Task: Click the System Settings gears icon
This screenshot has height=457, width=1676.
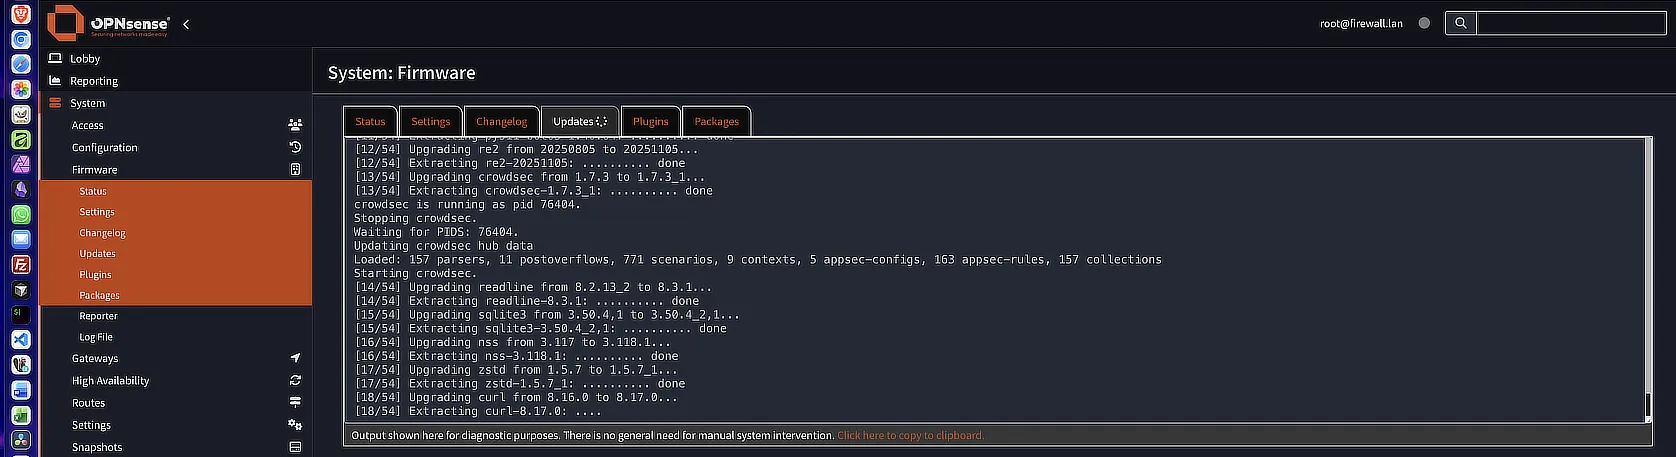Action: 295,425
